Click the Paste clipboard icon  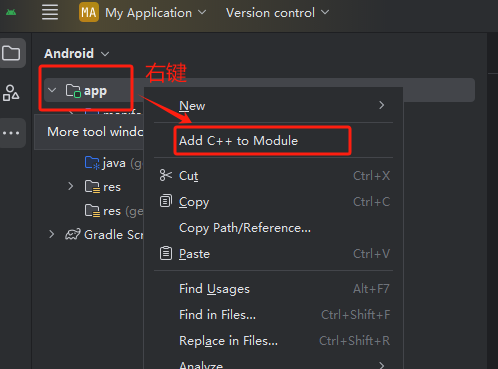pyautogui.click(x=166, y=253)
